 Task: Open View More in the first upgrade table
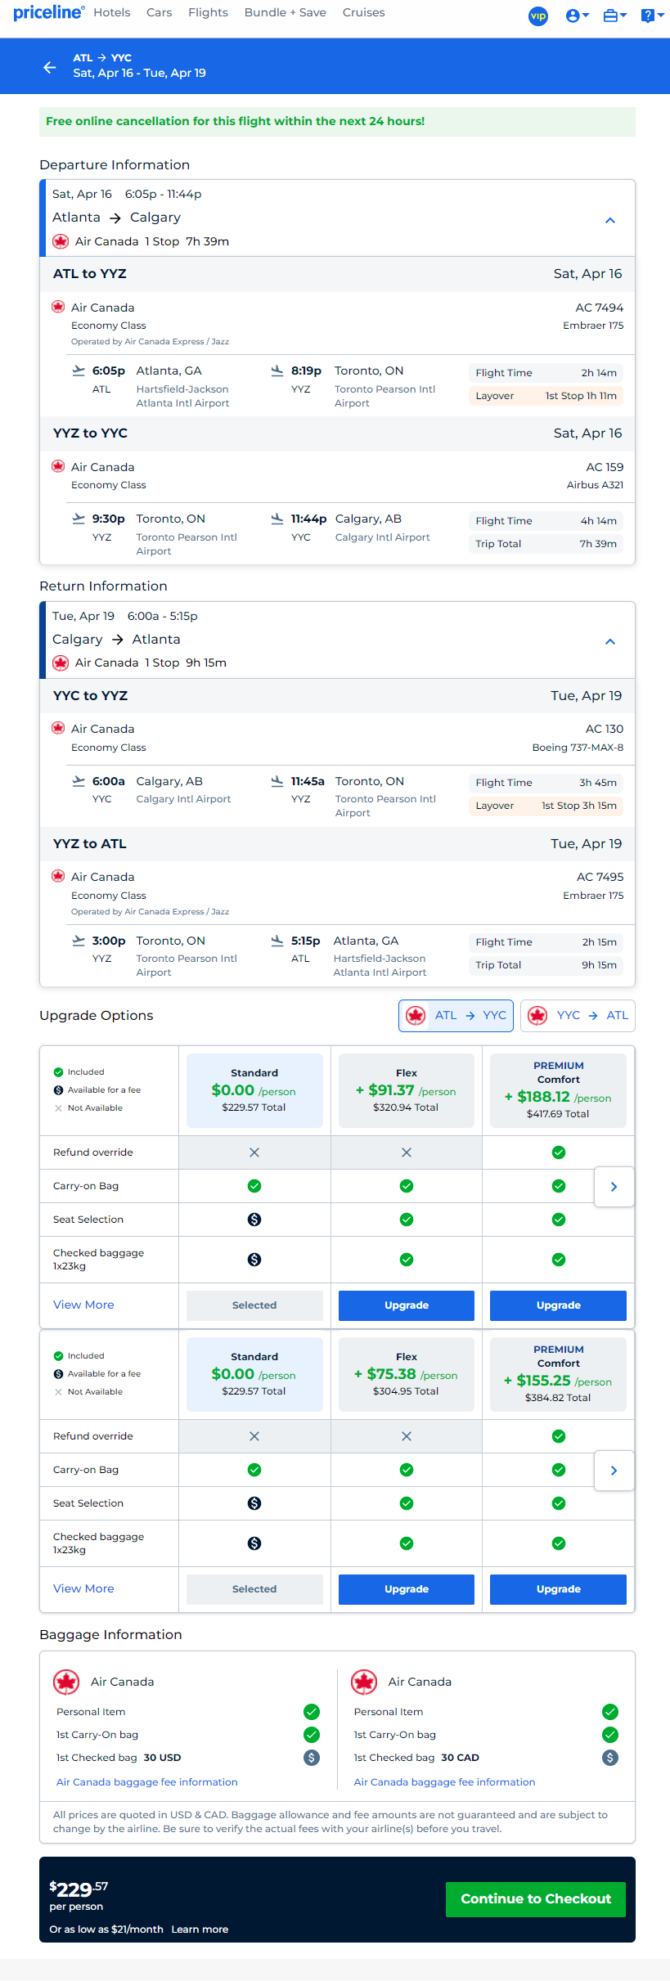[x=84, y=1305]
